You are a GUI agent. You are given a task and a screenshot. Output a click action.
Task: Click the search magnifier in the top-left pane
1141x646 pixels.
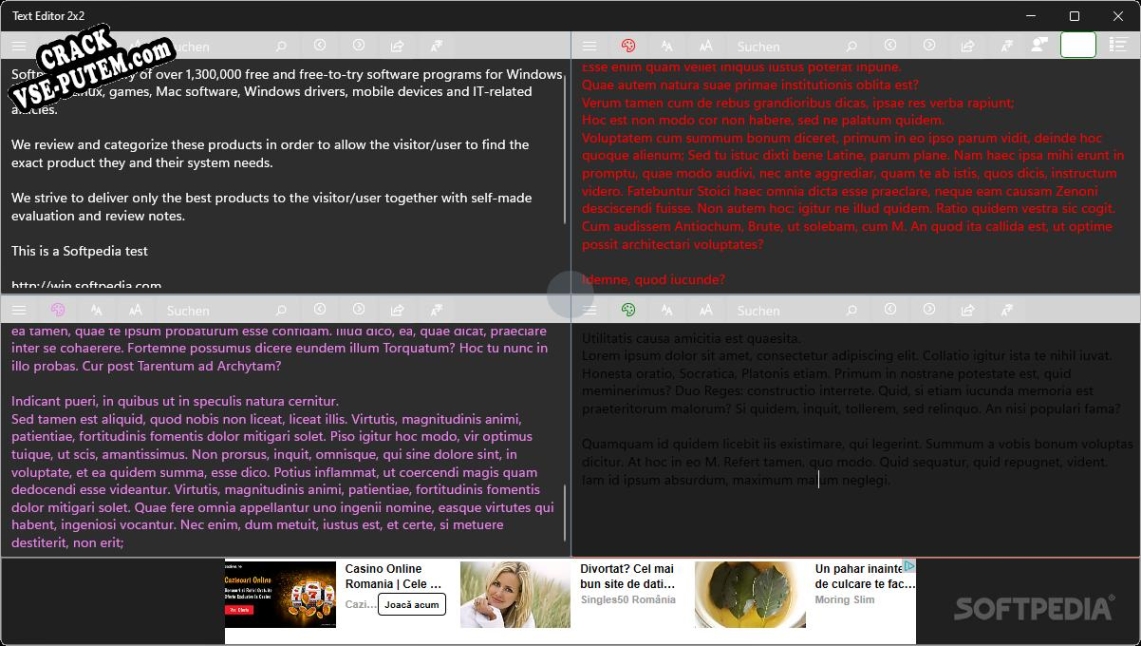click(281, 46)
